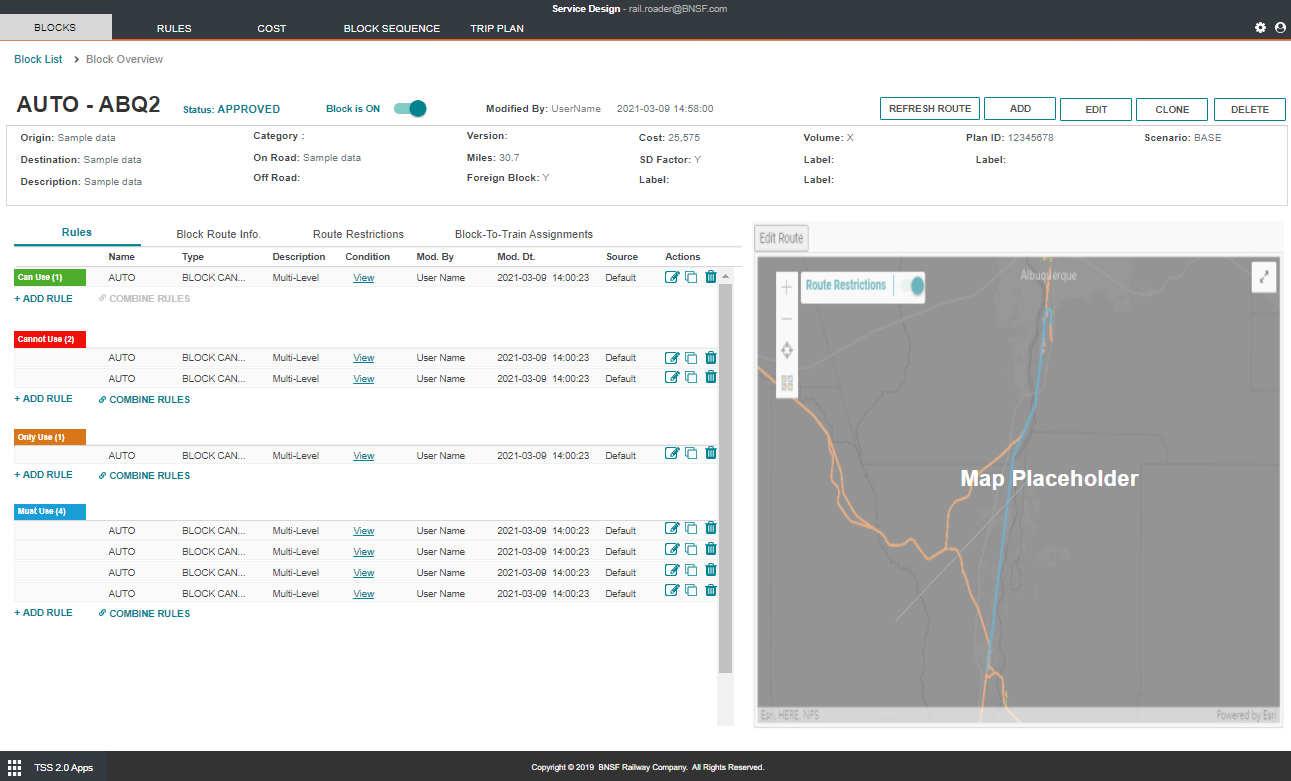Click the TSS 2.0 Apps label

tap(63, 767)
